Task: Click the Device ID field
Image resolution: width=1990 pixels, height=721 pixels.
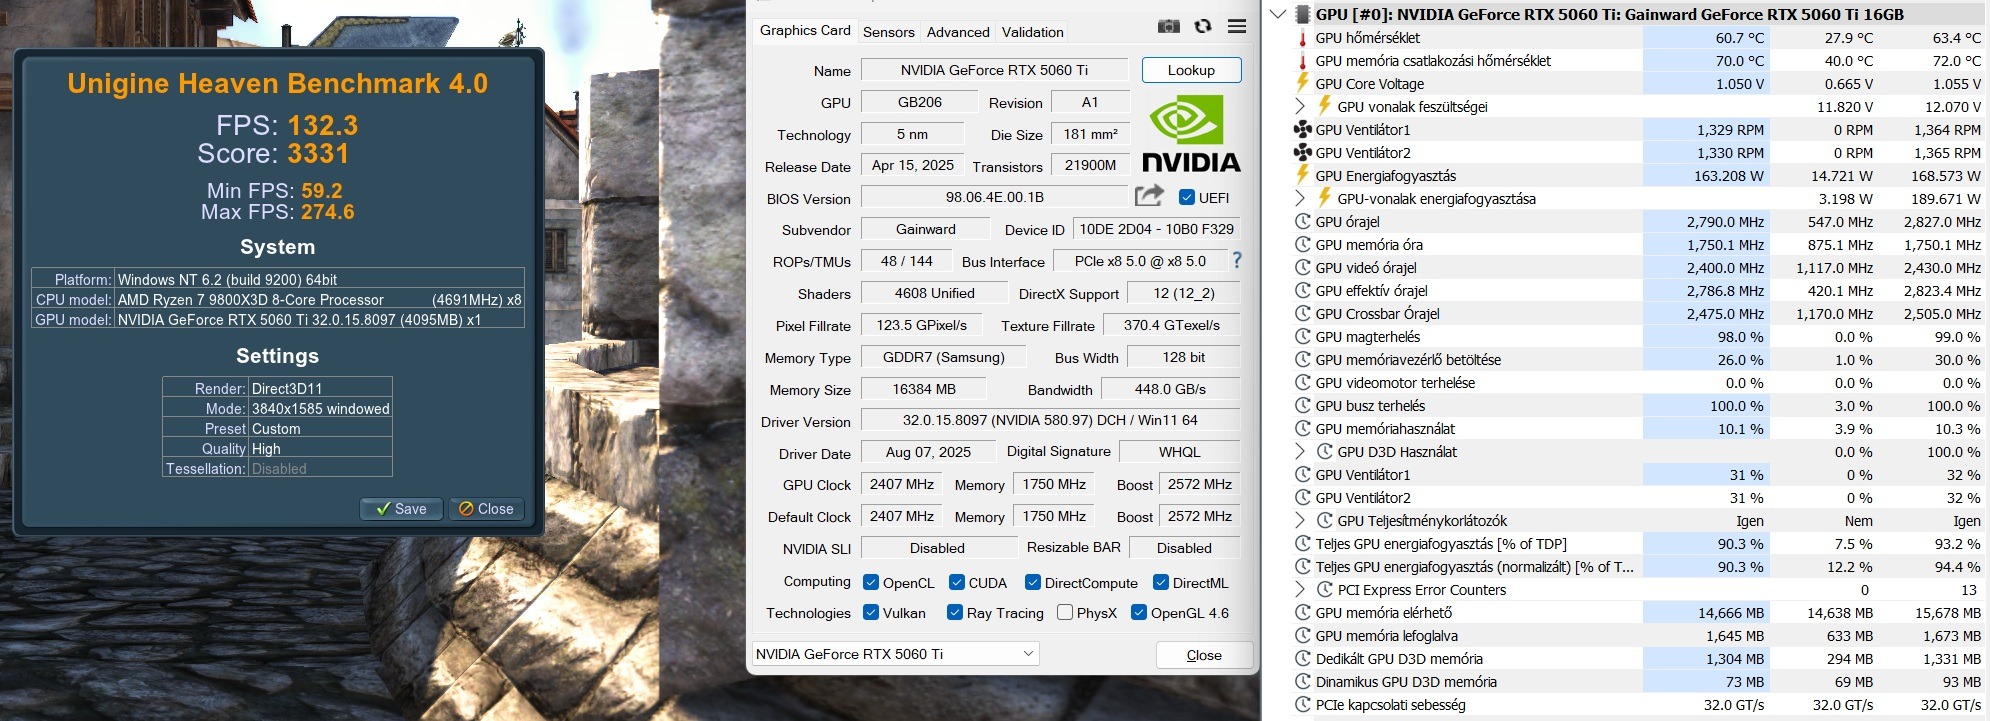Action: 1156,229
